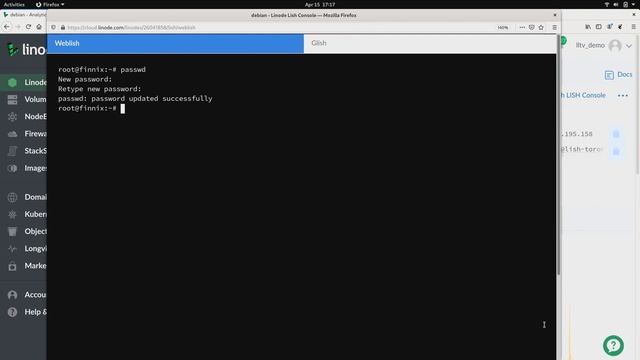
Task: Open main Firefox window hamburger menu
Action: tap(633, 27)
